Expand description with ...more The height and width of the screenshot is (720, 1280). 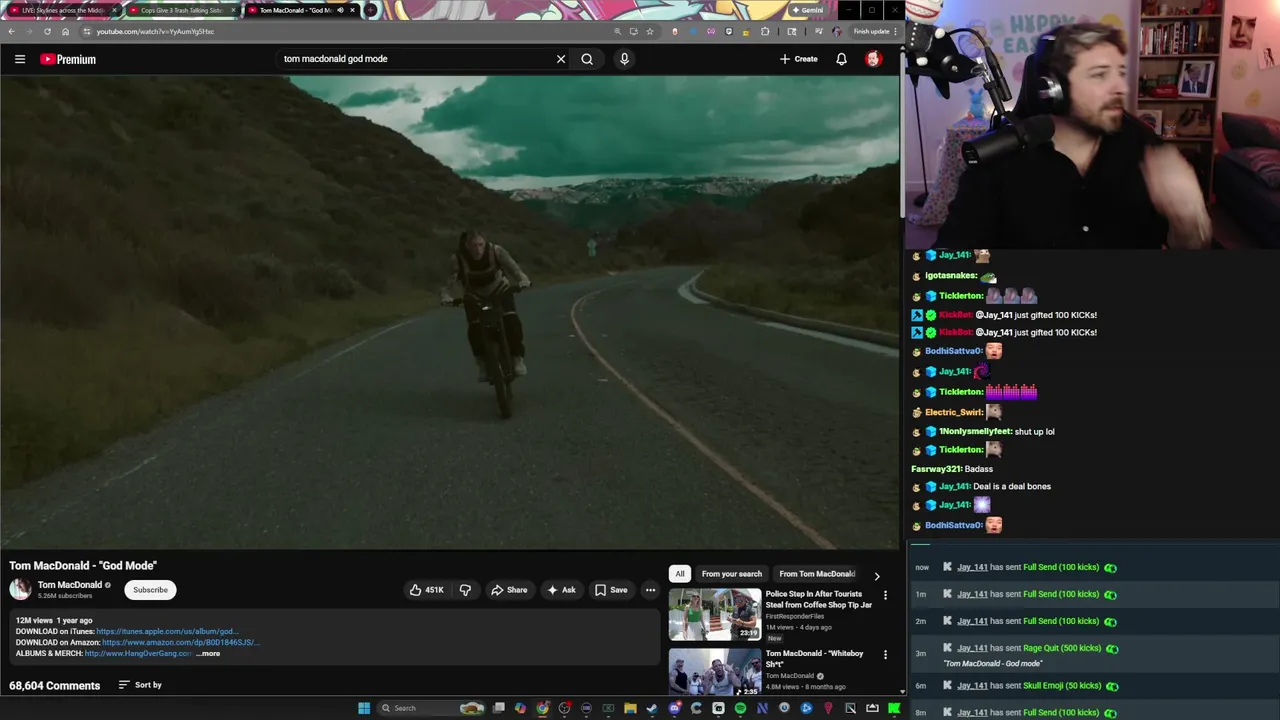[208, 653]
